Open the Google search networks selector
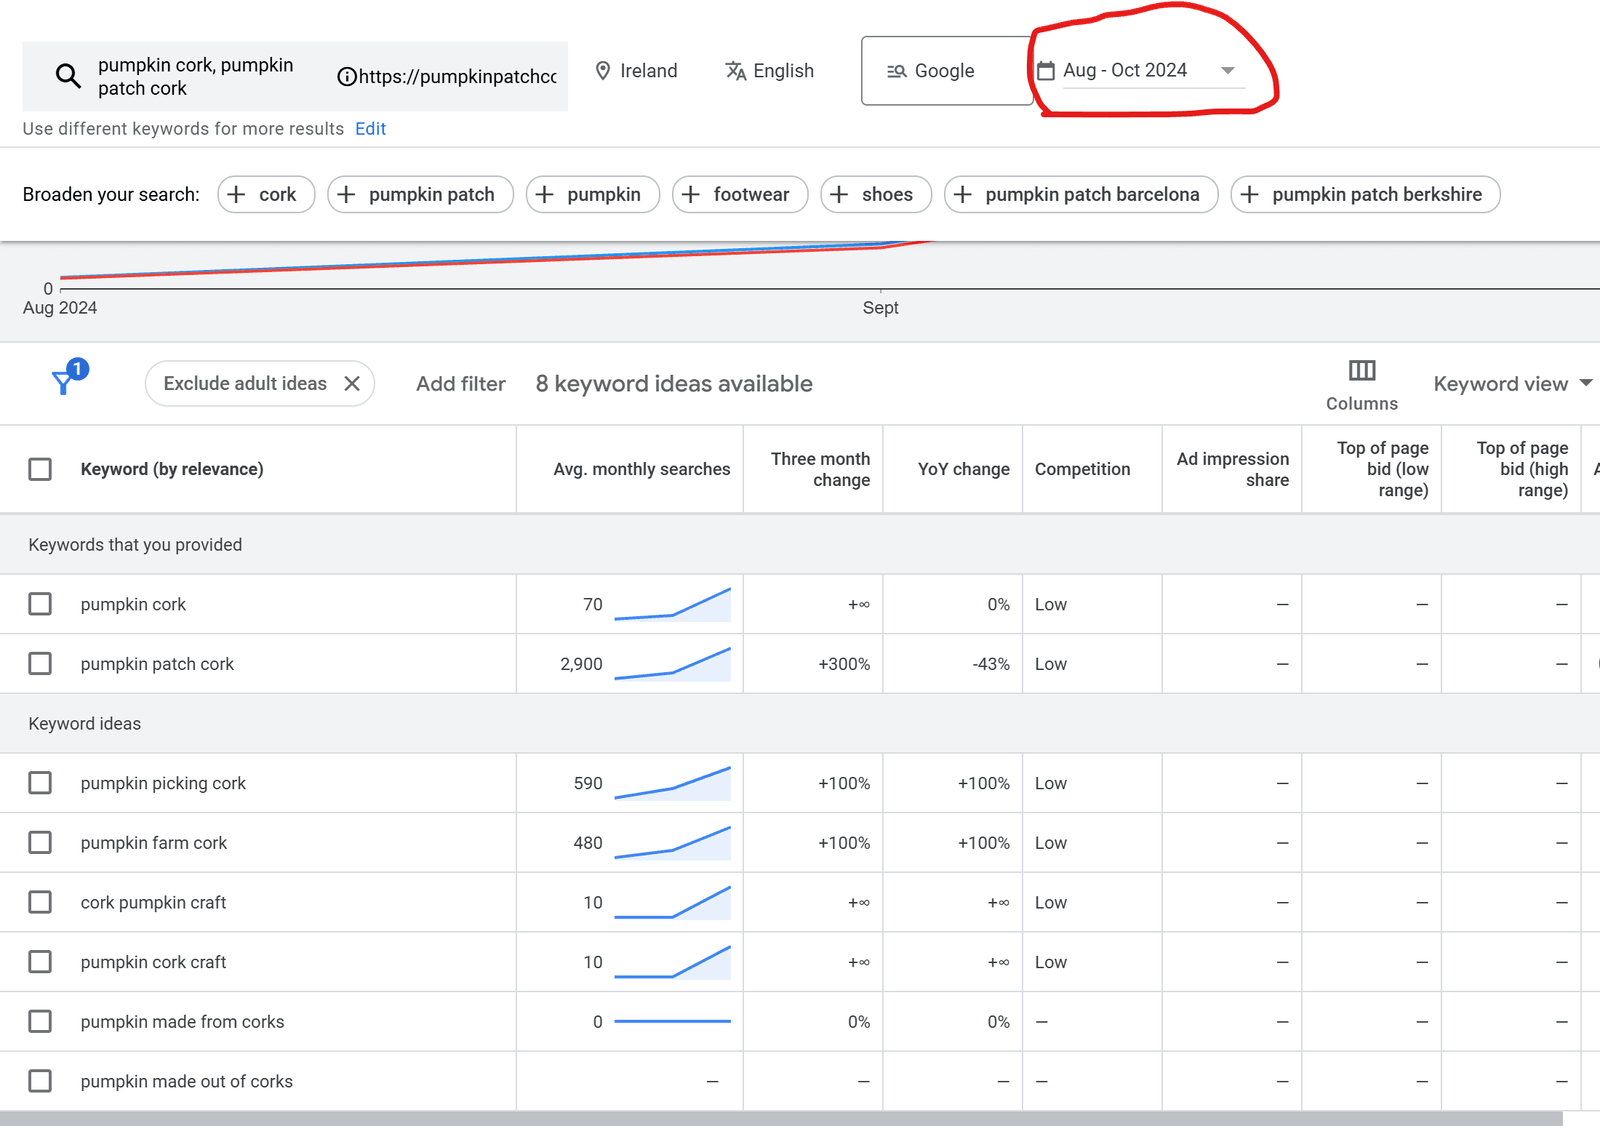Image resolution: width=1600 pixels, height=1132 pixels. [x=945, y=71]
